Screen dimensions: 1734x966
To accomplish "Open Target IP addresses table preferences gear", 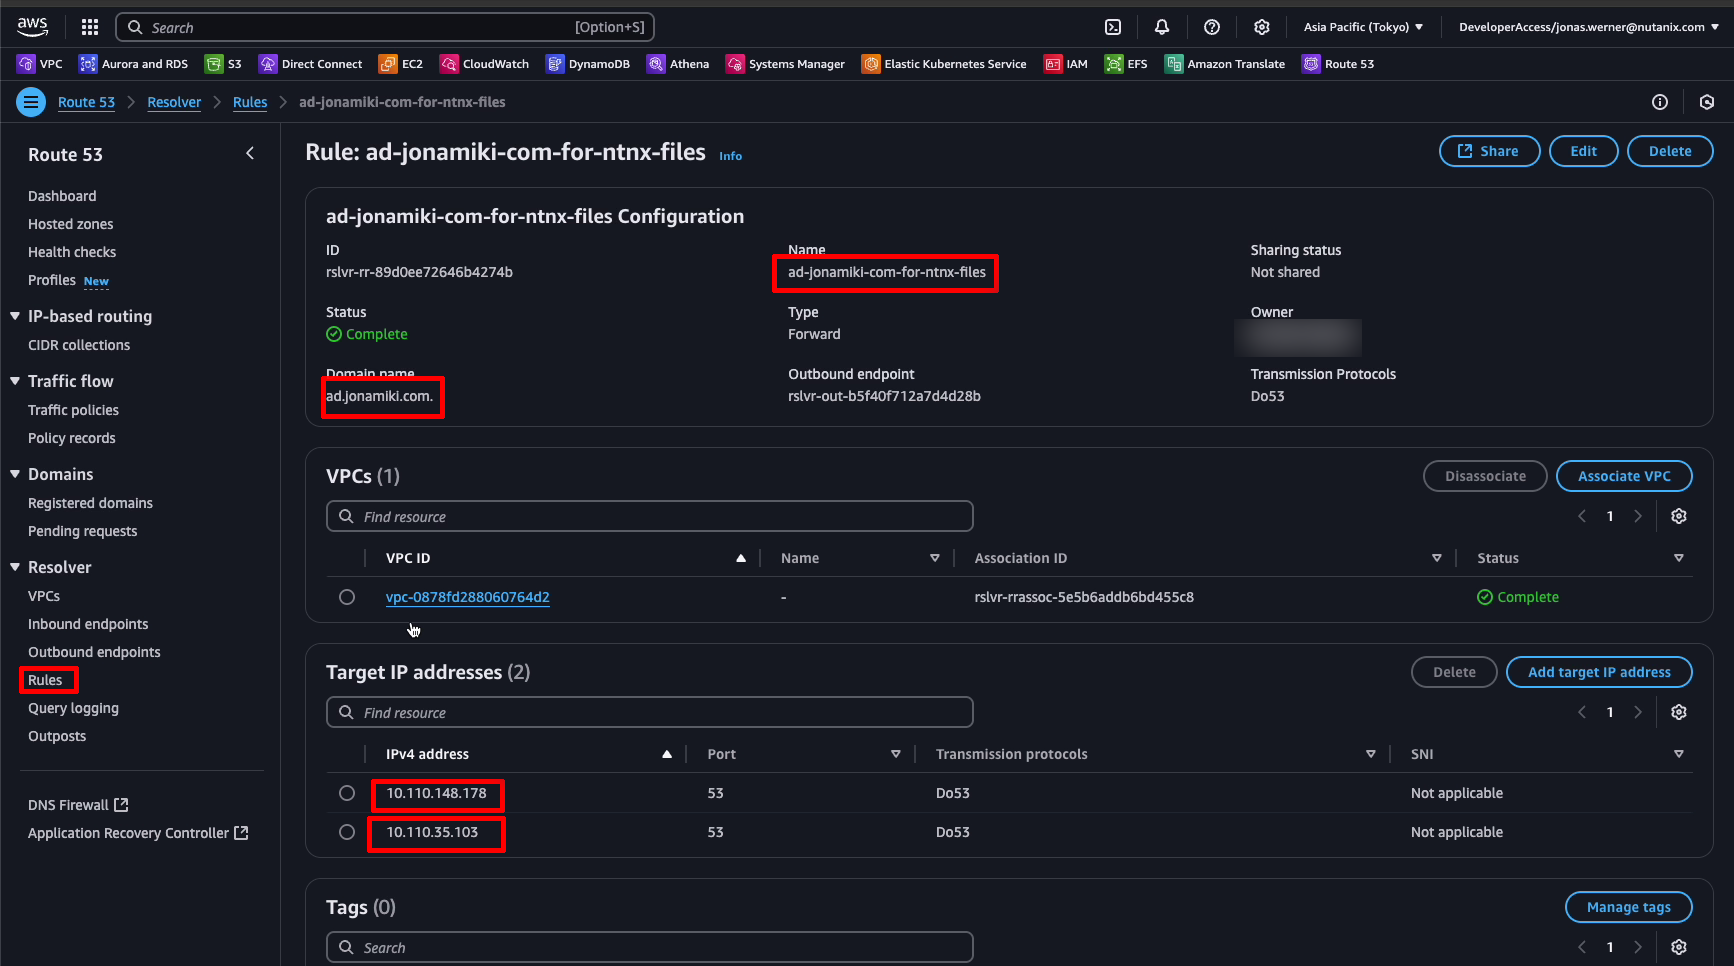I will tap(1679, 712).
